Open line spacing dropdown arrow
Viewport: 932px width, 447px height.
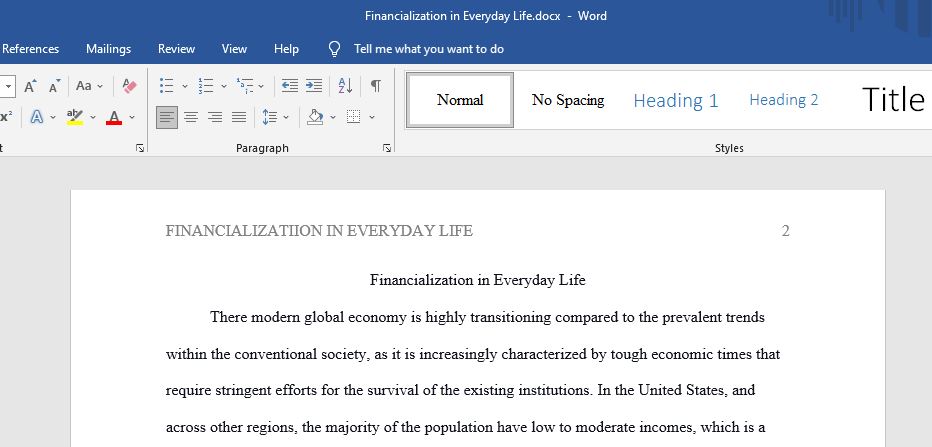[x=286, y=118]
